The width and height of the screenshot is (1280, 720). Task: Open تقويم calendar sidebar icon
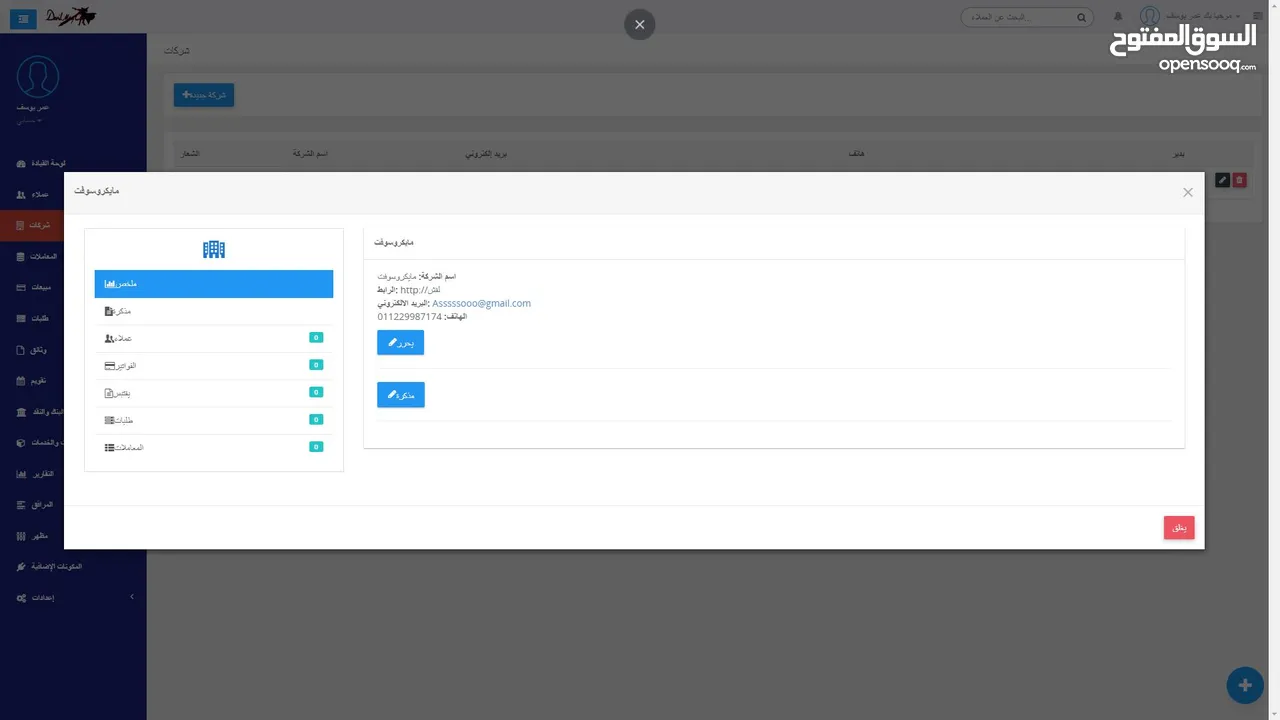pyautogui.click(x=22, y=381)
